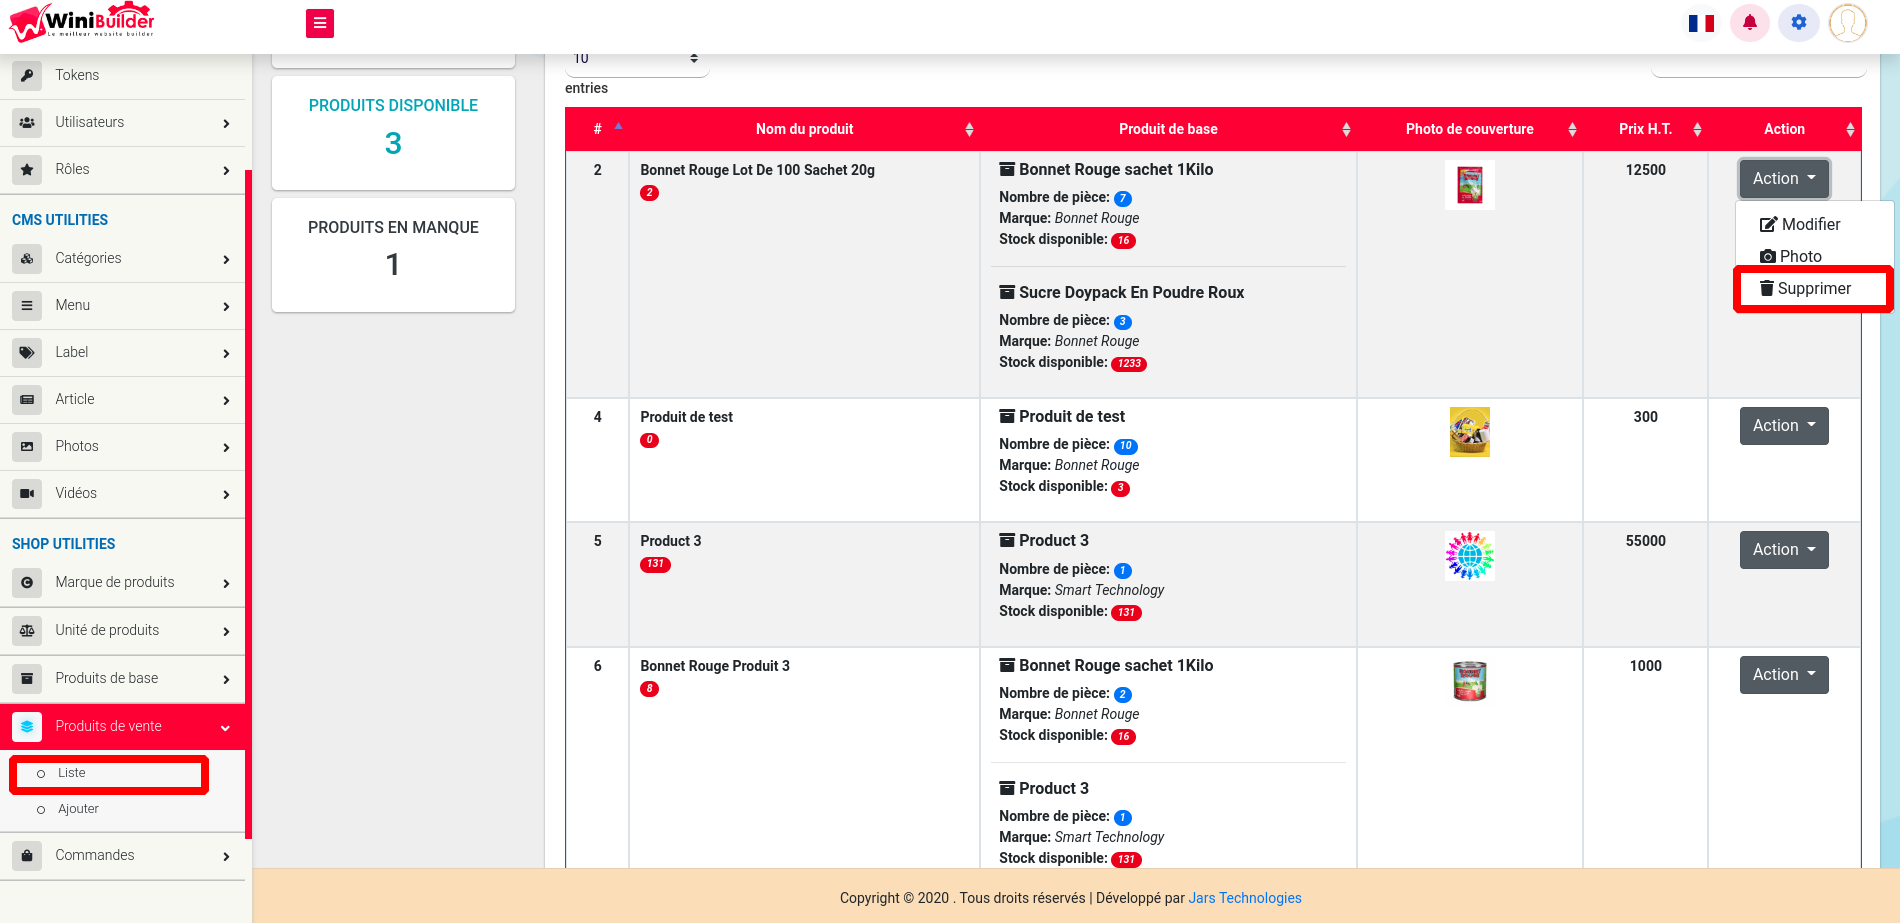The image size is (1900, 923).
Task: Open the settings gear icon
Action: (1799, 22)
